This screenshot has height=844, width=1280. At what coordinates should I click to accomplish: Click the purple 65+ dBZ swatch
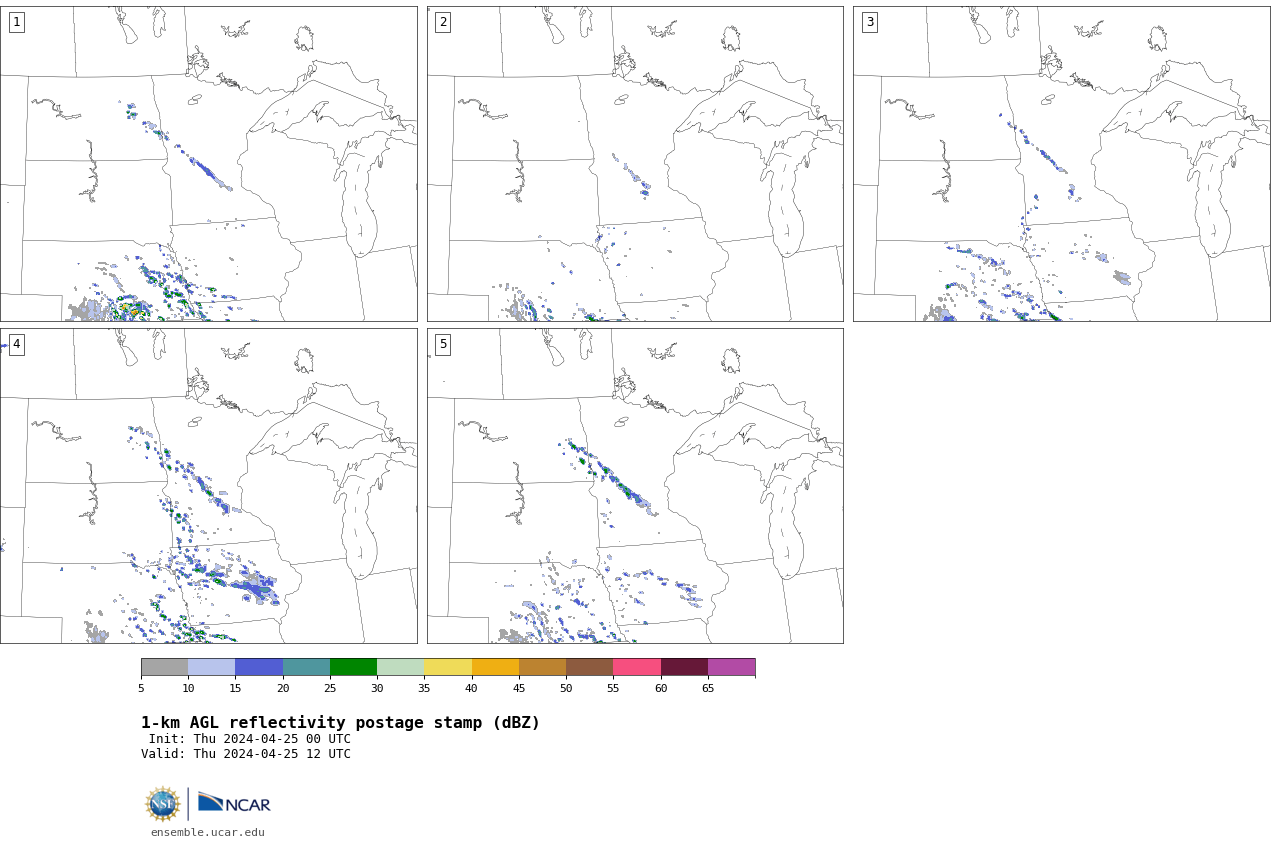731,667
